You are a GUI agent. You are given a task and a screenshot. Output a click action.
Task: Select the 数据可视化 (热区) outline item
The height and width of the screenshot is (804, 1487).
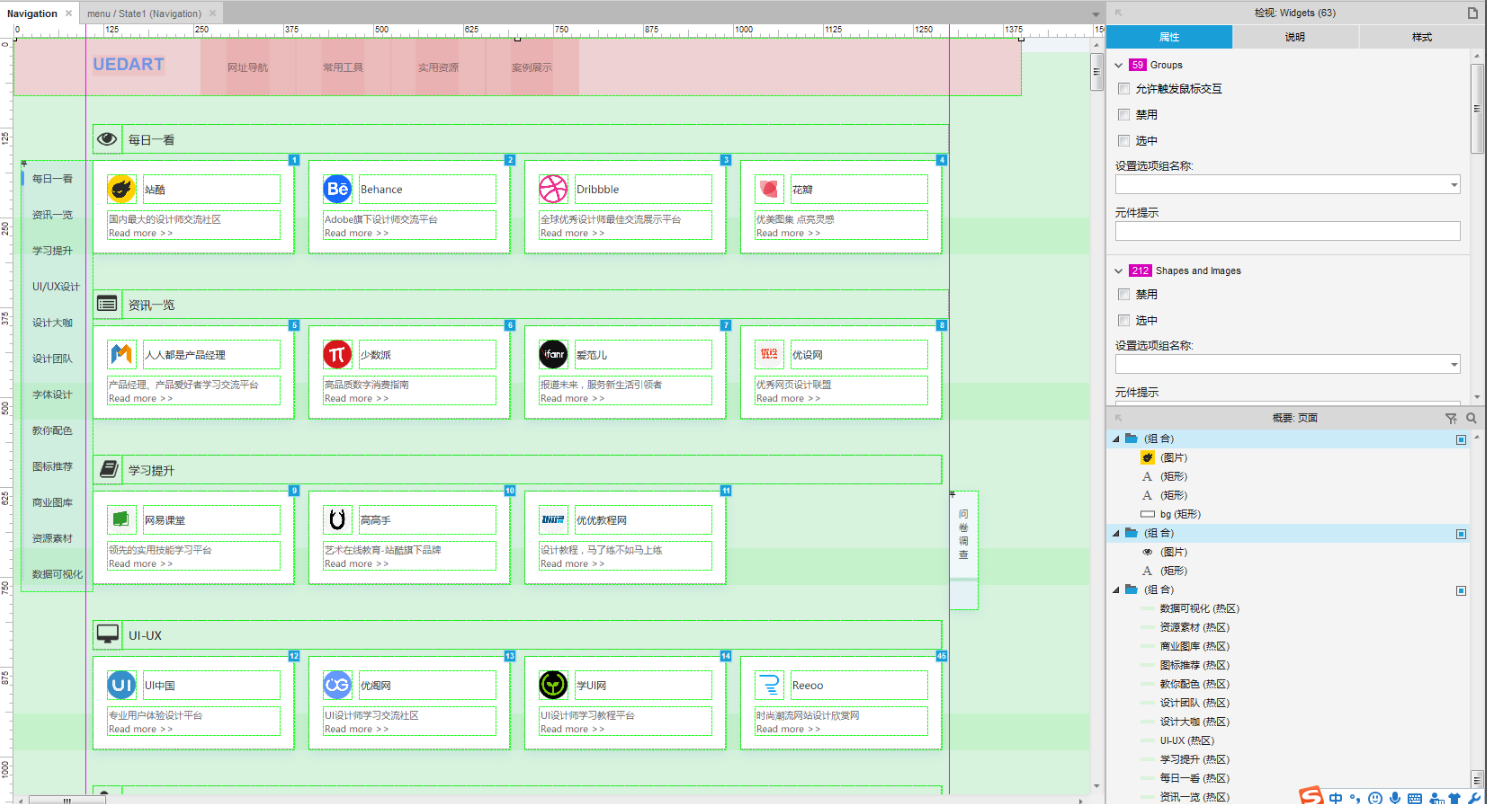click(x=1194, y=609)
